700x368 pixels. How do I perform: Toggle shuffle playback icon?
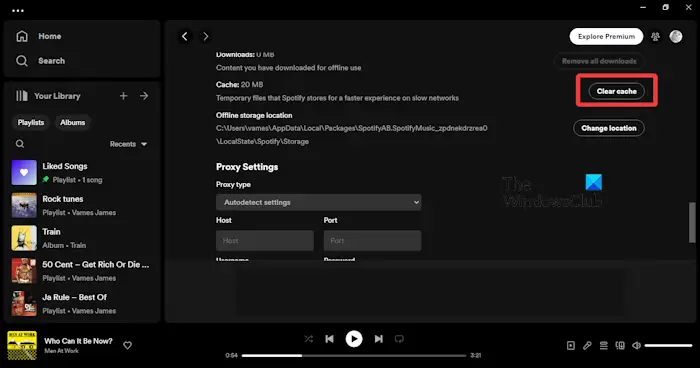coord(308,339)
